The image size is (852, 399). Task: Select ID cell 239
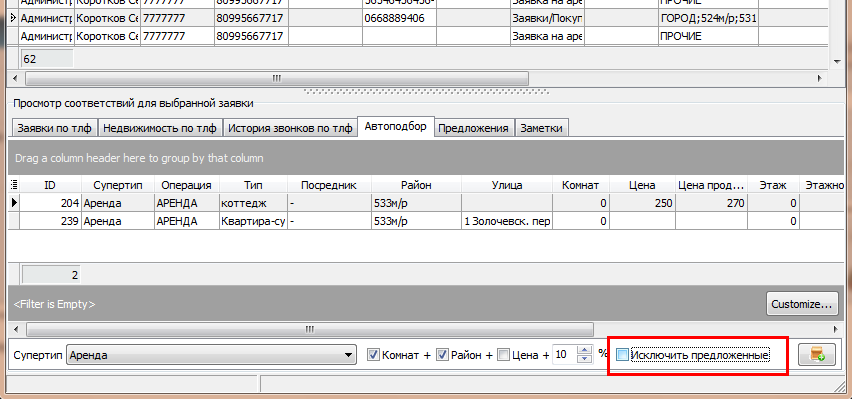[51, 221]
